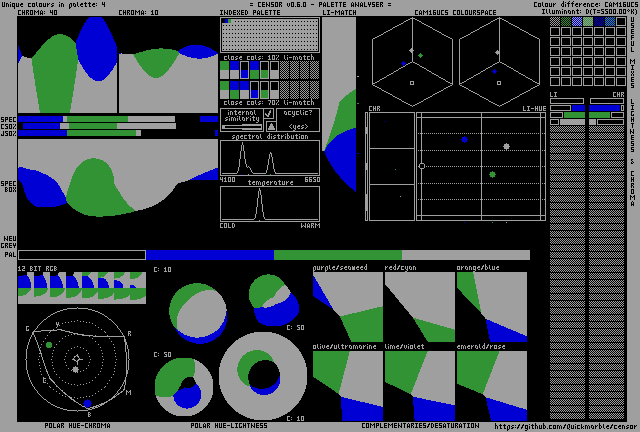This screenshot has height=432, width=640.
Task: Click the green dot in polar hue-chroma plot
Action: point(49,345)
